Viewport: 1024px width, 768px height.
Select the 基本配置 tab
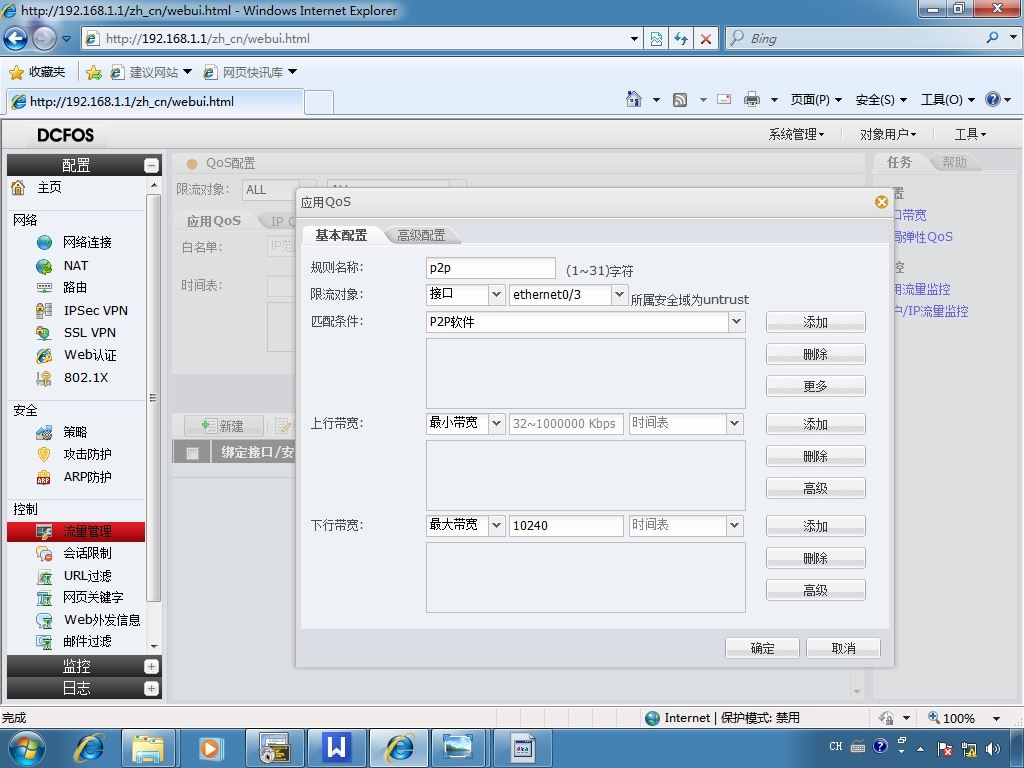pyautogui.click(x=341, y=235)
